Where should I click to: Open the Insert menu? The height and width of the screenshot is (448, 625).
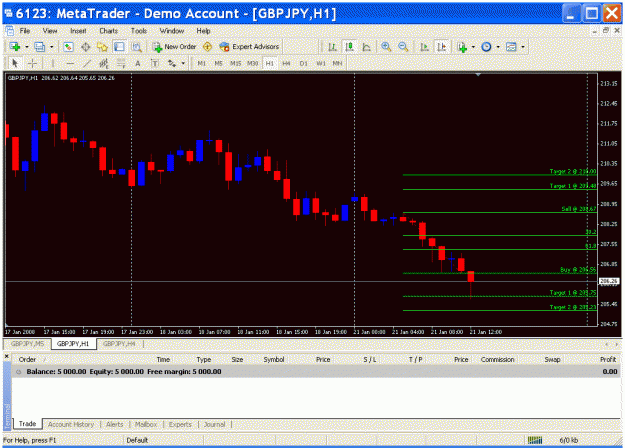(78, 31)
